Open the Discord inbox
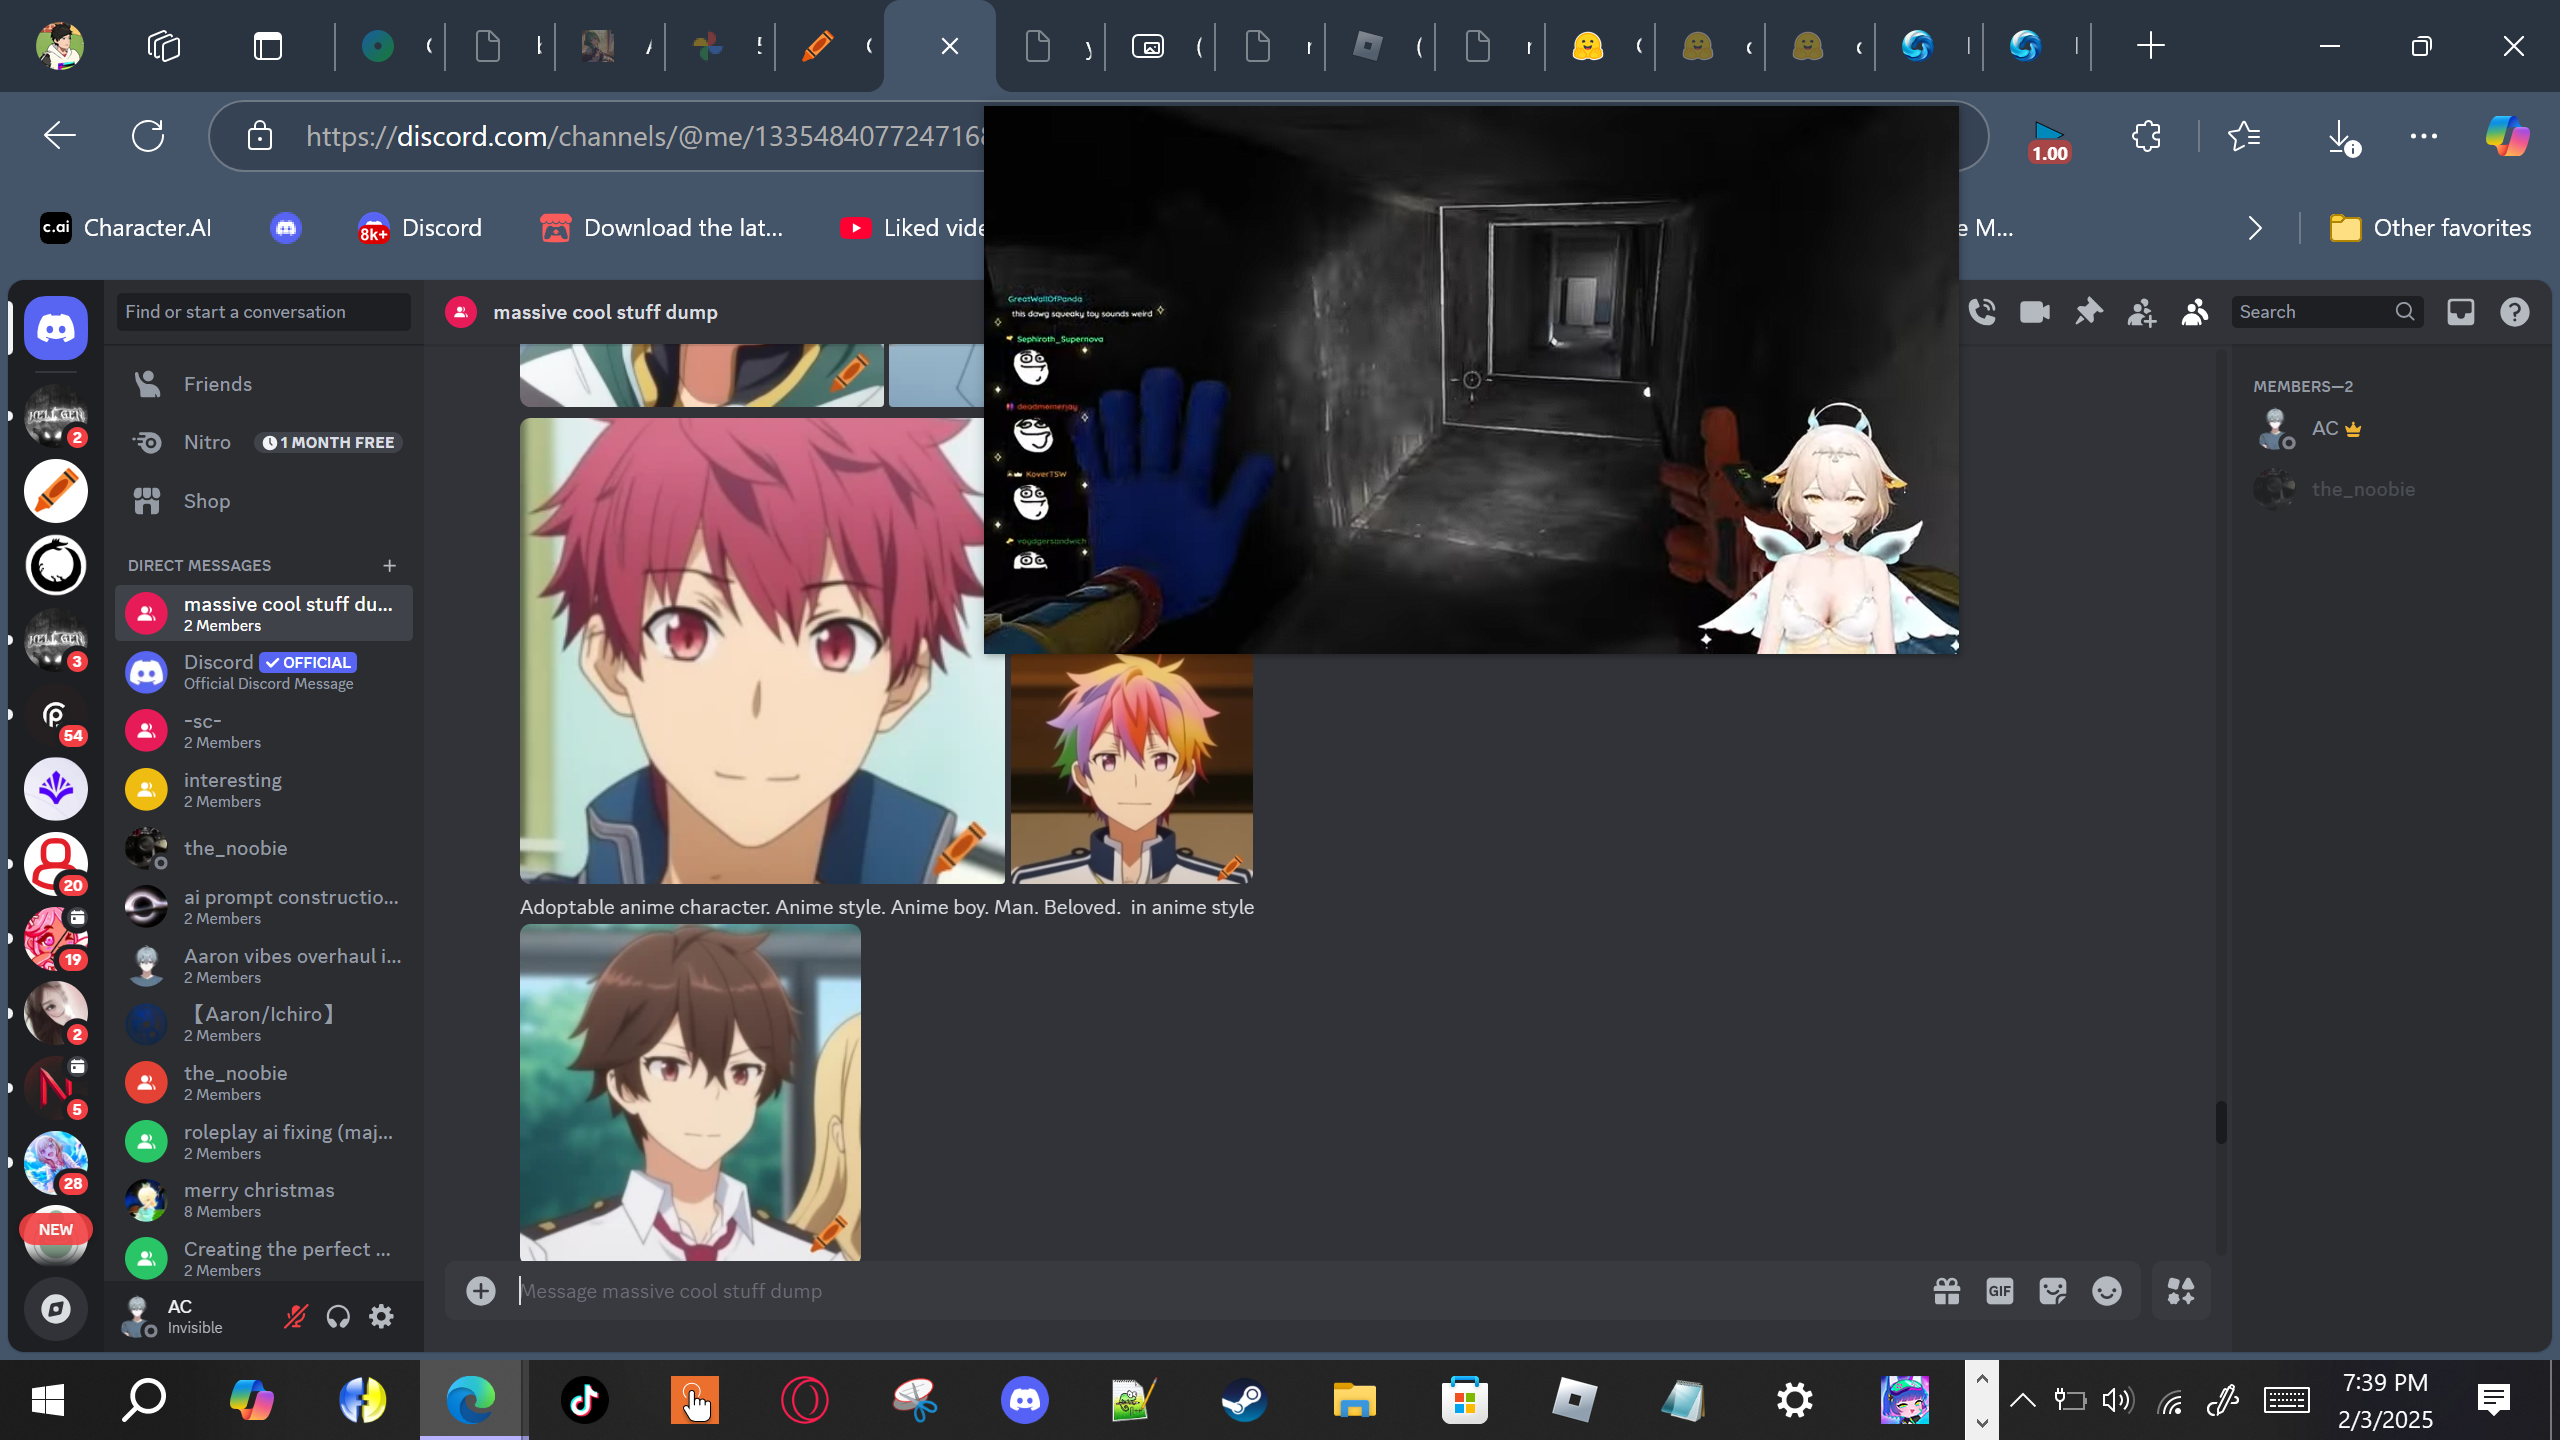2560x1440 pixels. click(2461, 312)
